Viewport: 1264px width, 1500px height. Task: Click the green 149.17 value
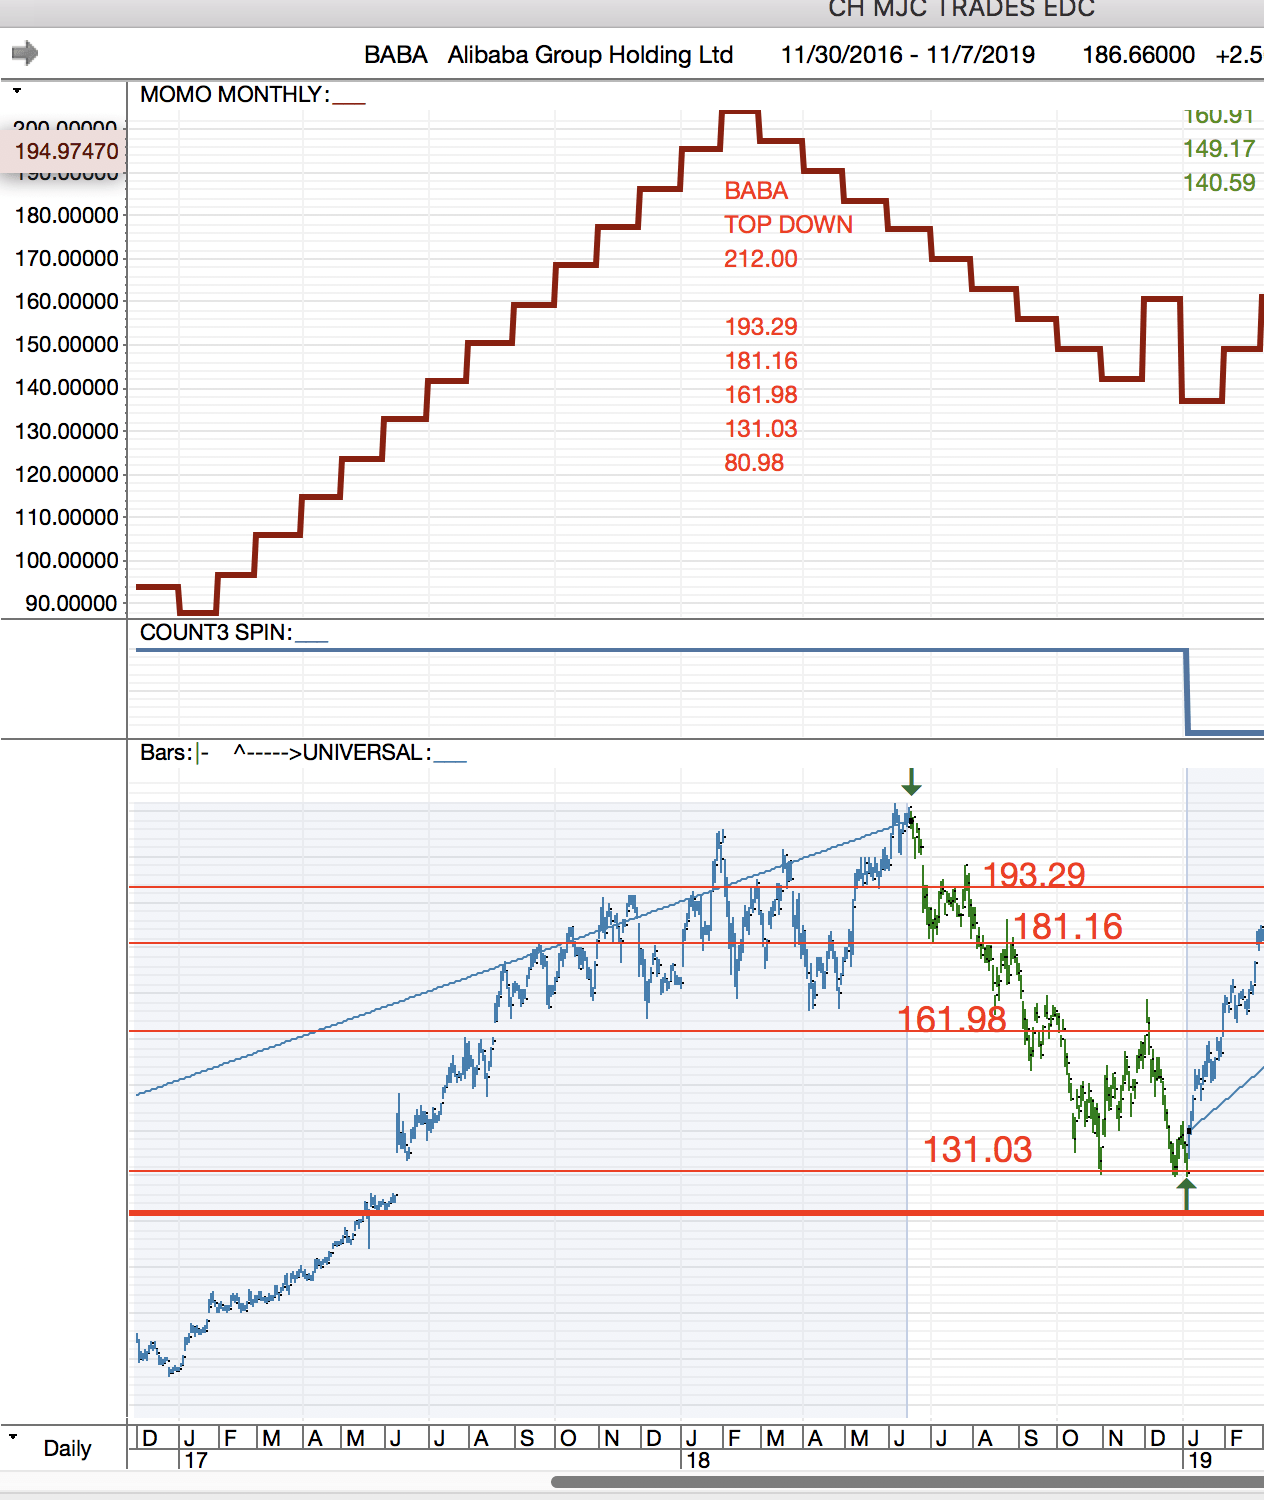click(1218, 148)
